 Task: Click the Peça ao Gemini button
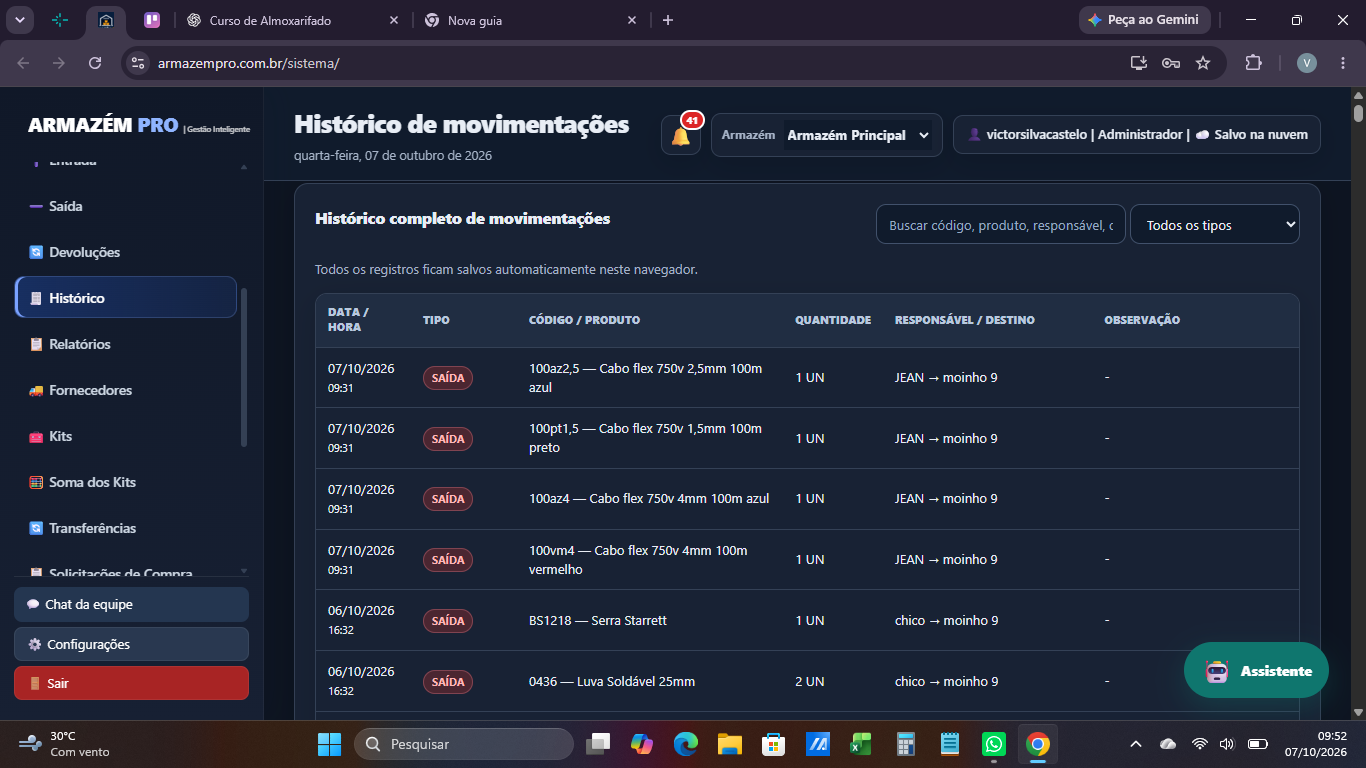click(1145, 20)
